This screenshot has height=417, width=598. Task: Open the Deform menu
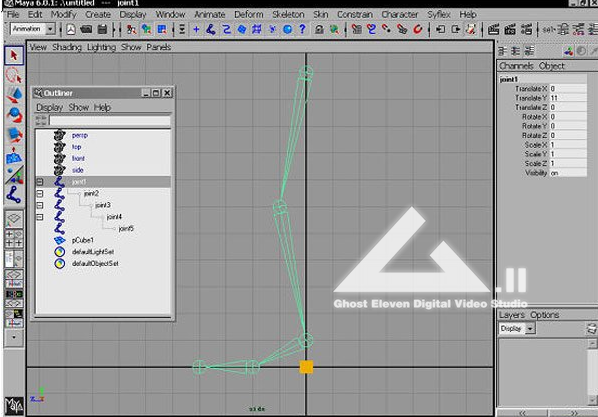pos(249,14)
